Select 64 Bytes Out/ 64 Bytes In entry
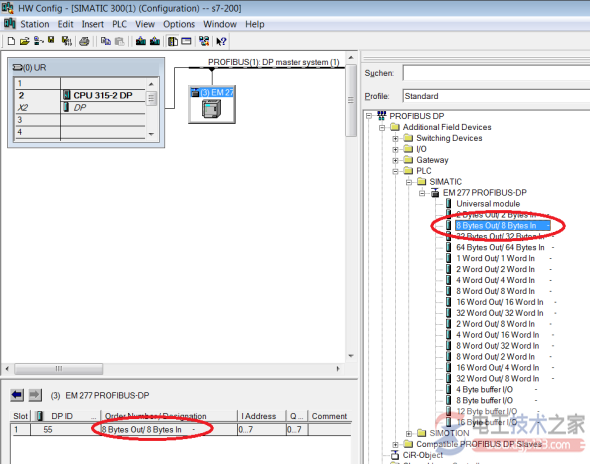The width and height of the screenshot is (590, 464). point(500,247)
